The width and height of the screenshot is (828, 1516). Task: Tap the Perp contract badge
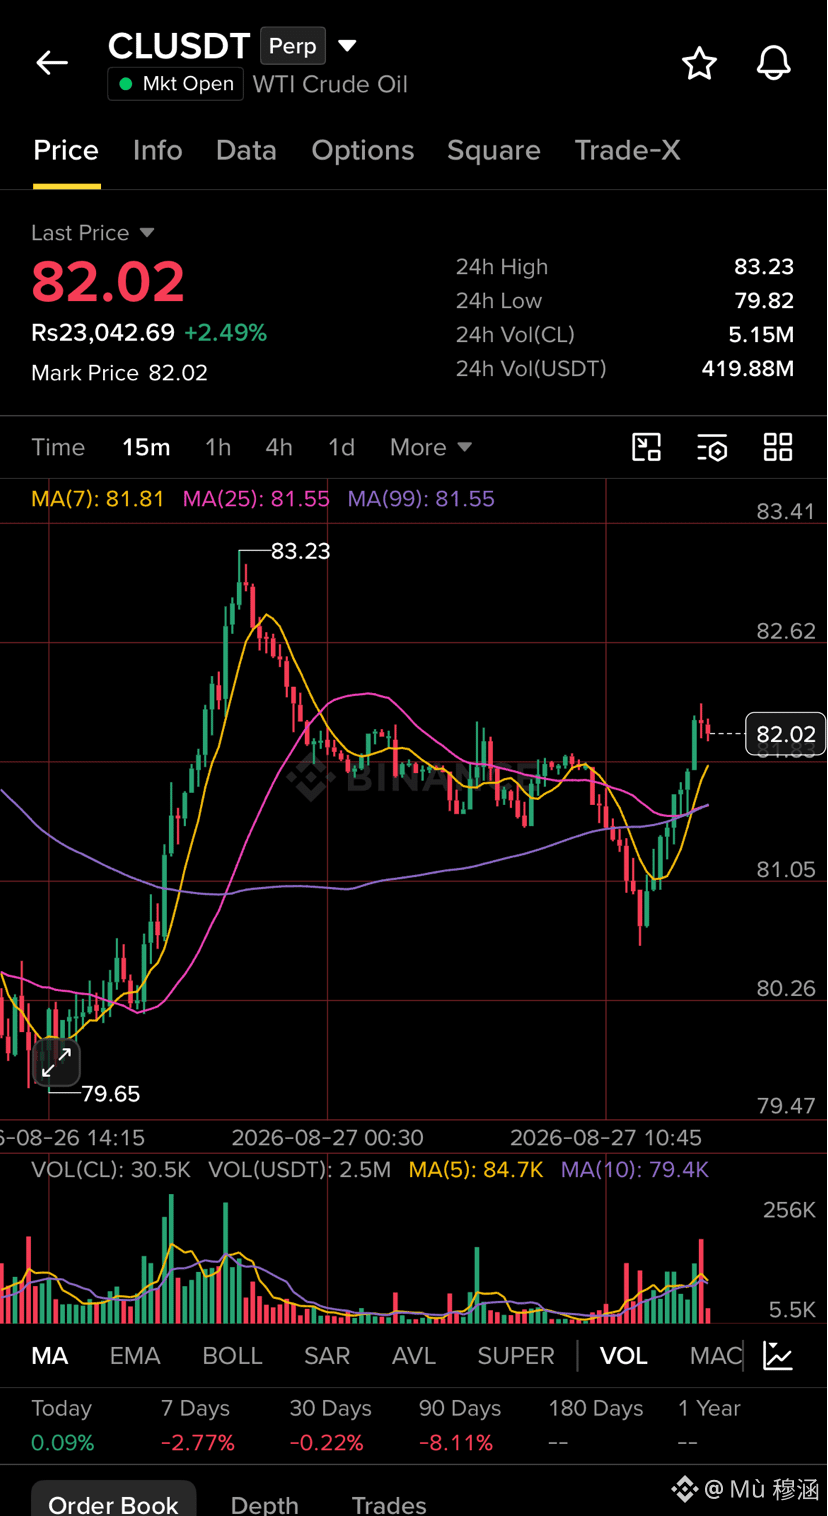(x=293, y=46)
